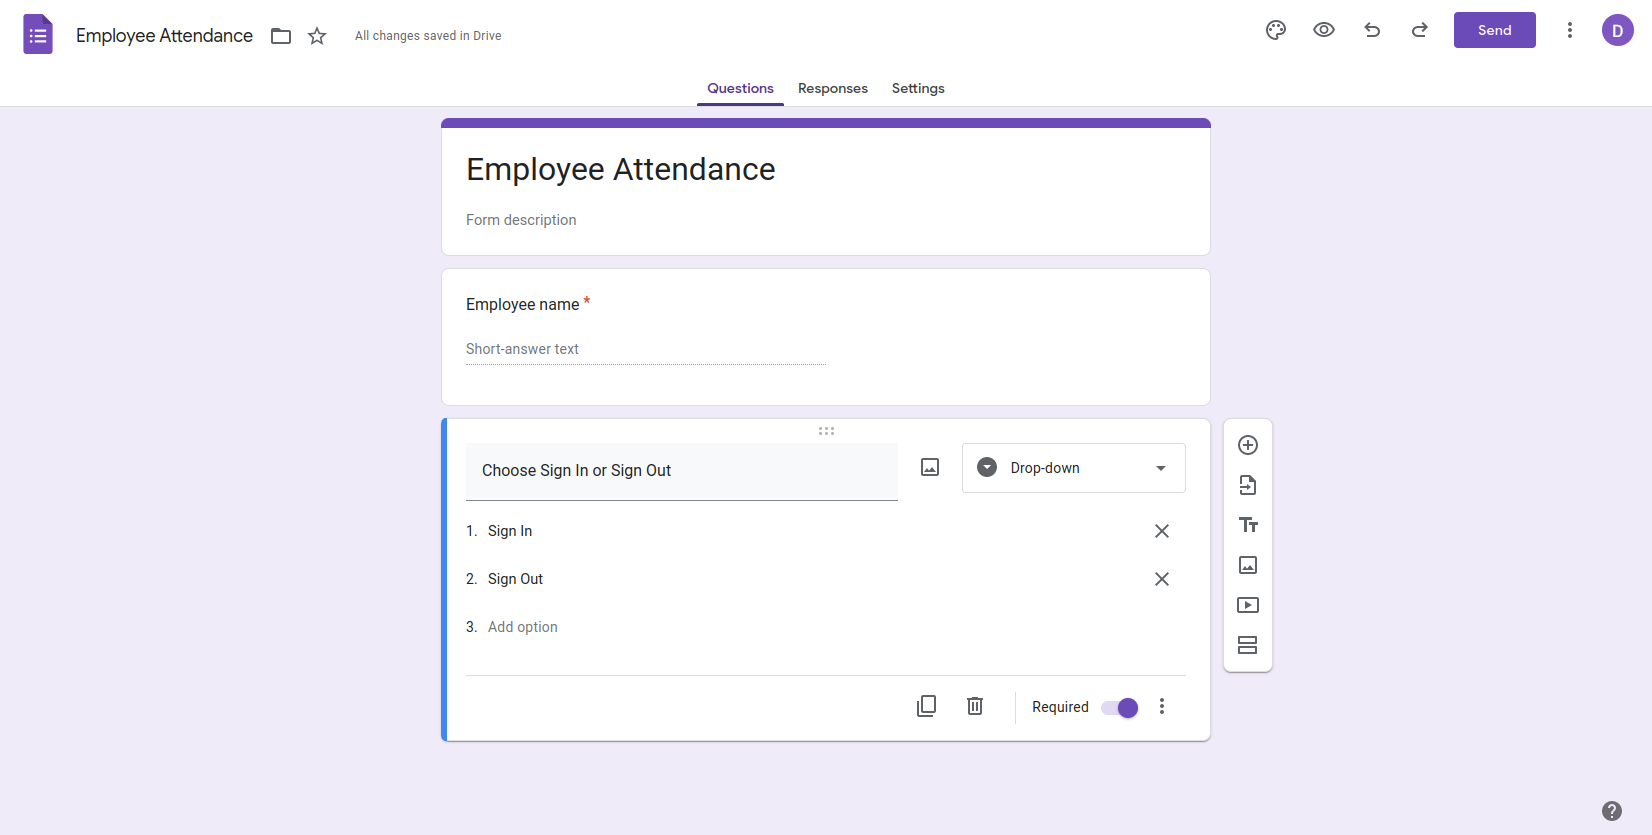Open question options three-dot menu
Image resolution: width=1652 pixels, height=835 pixels.
click(1161, 706)
